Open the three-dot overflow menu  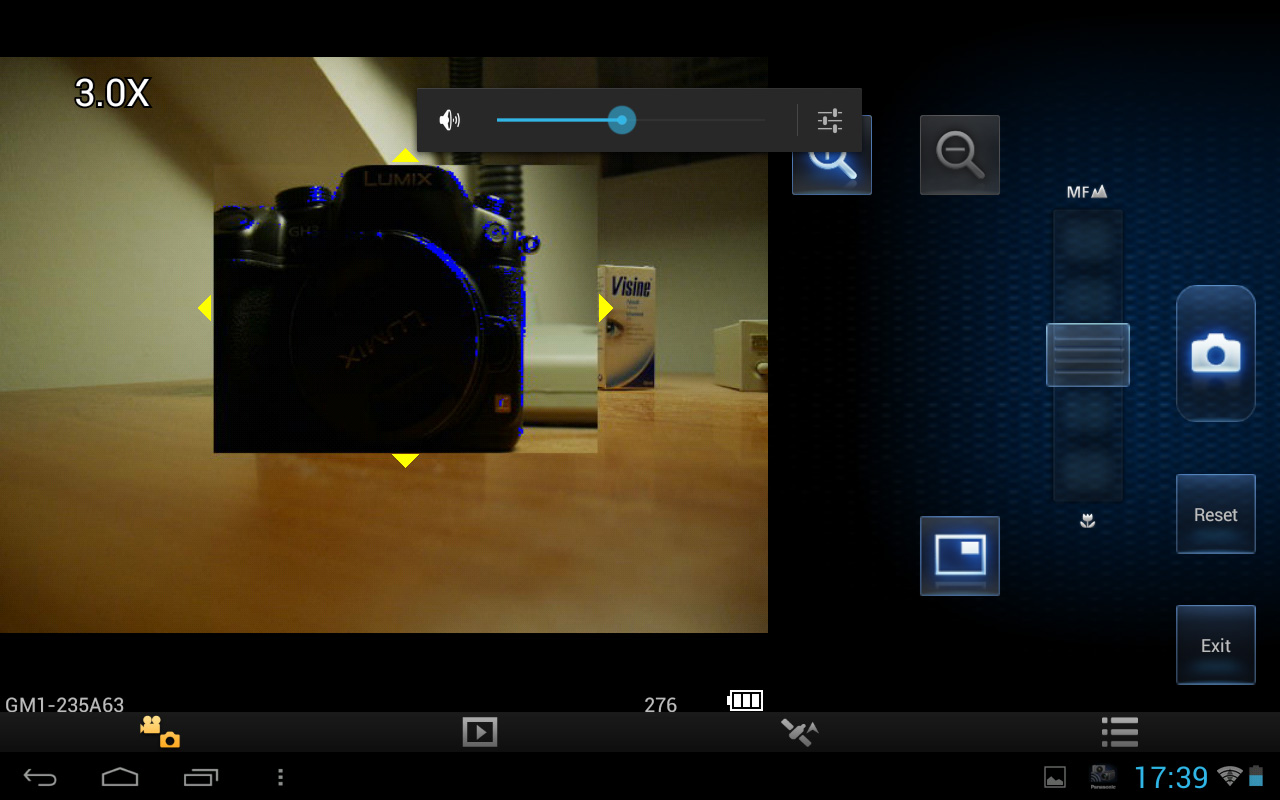(280, 777)
